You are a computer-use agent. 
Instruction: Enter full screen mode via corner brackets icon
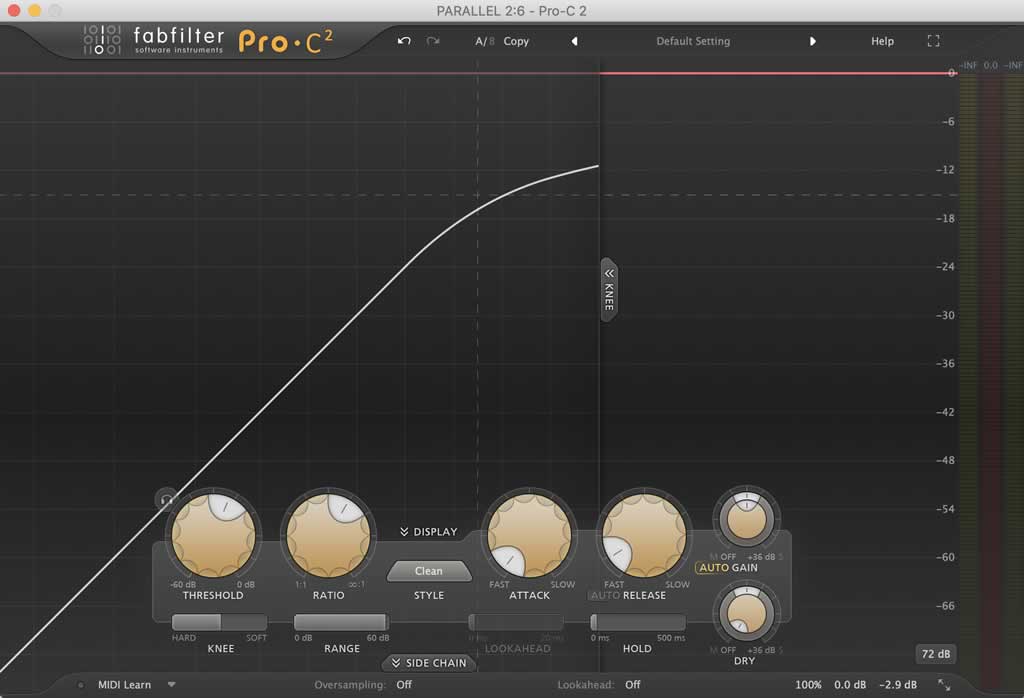(x=933, y=41)
